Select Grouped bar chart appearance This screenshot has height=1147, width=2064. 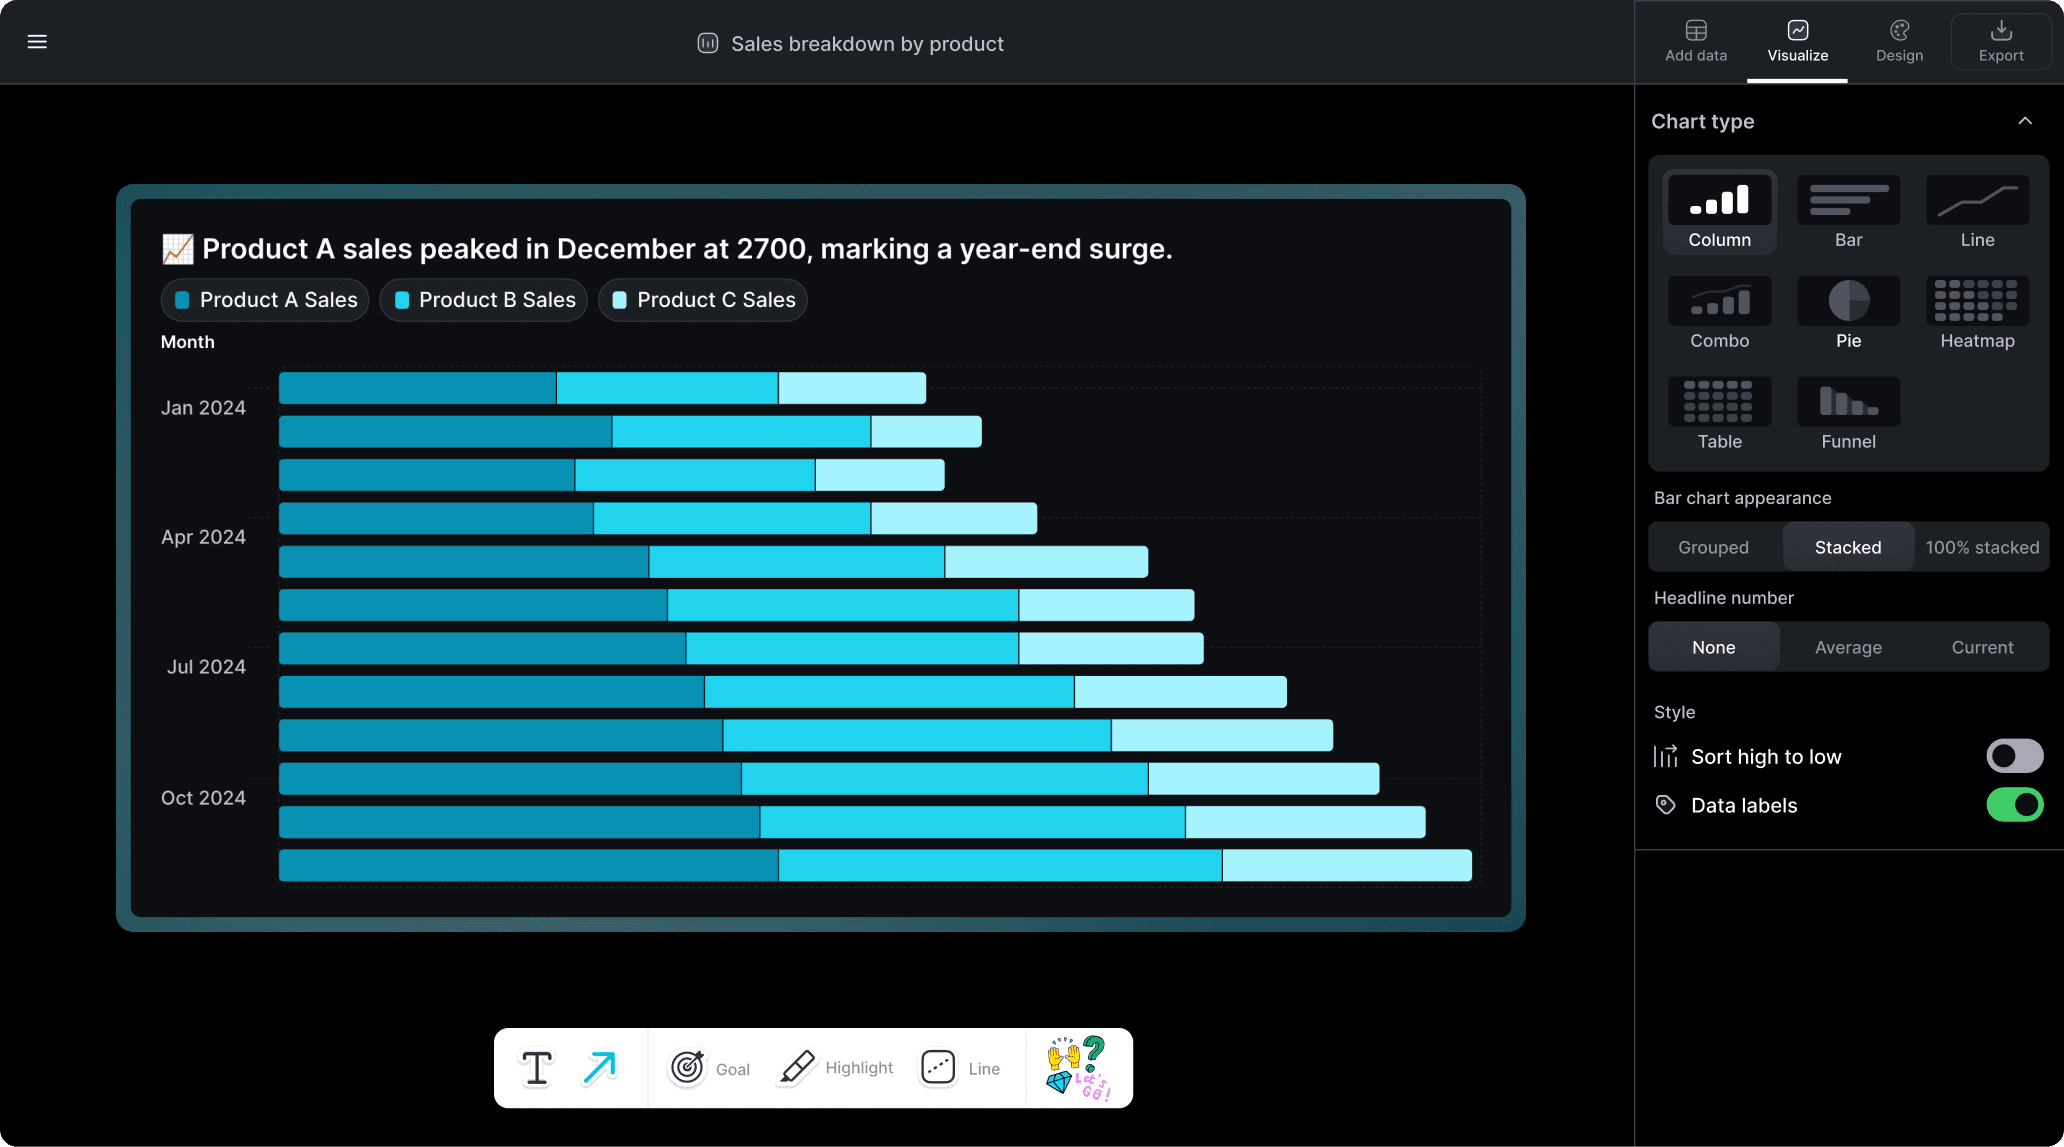[1714, 547]
